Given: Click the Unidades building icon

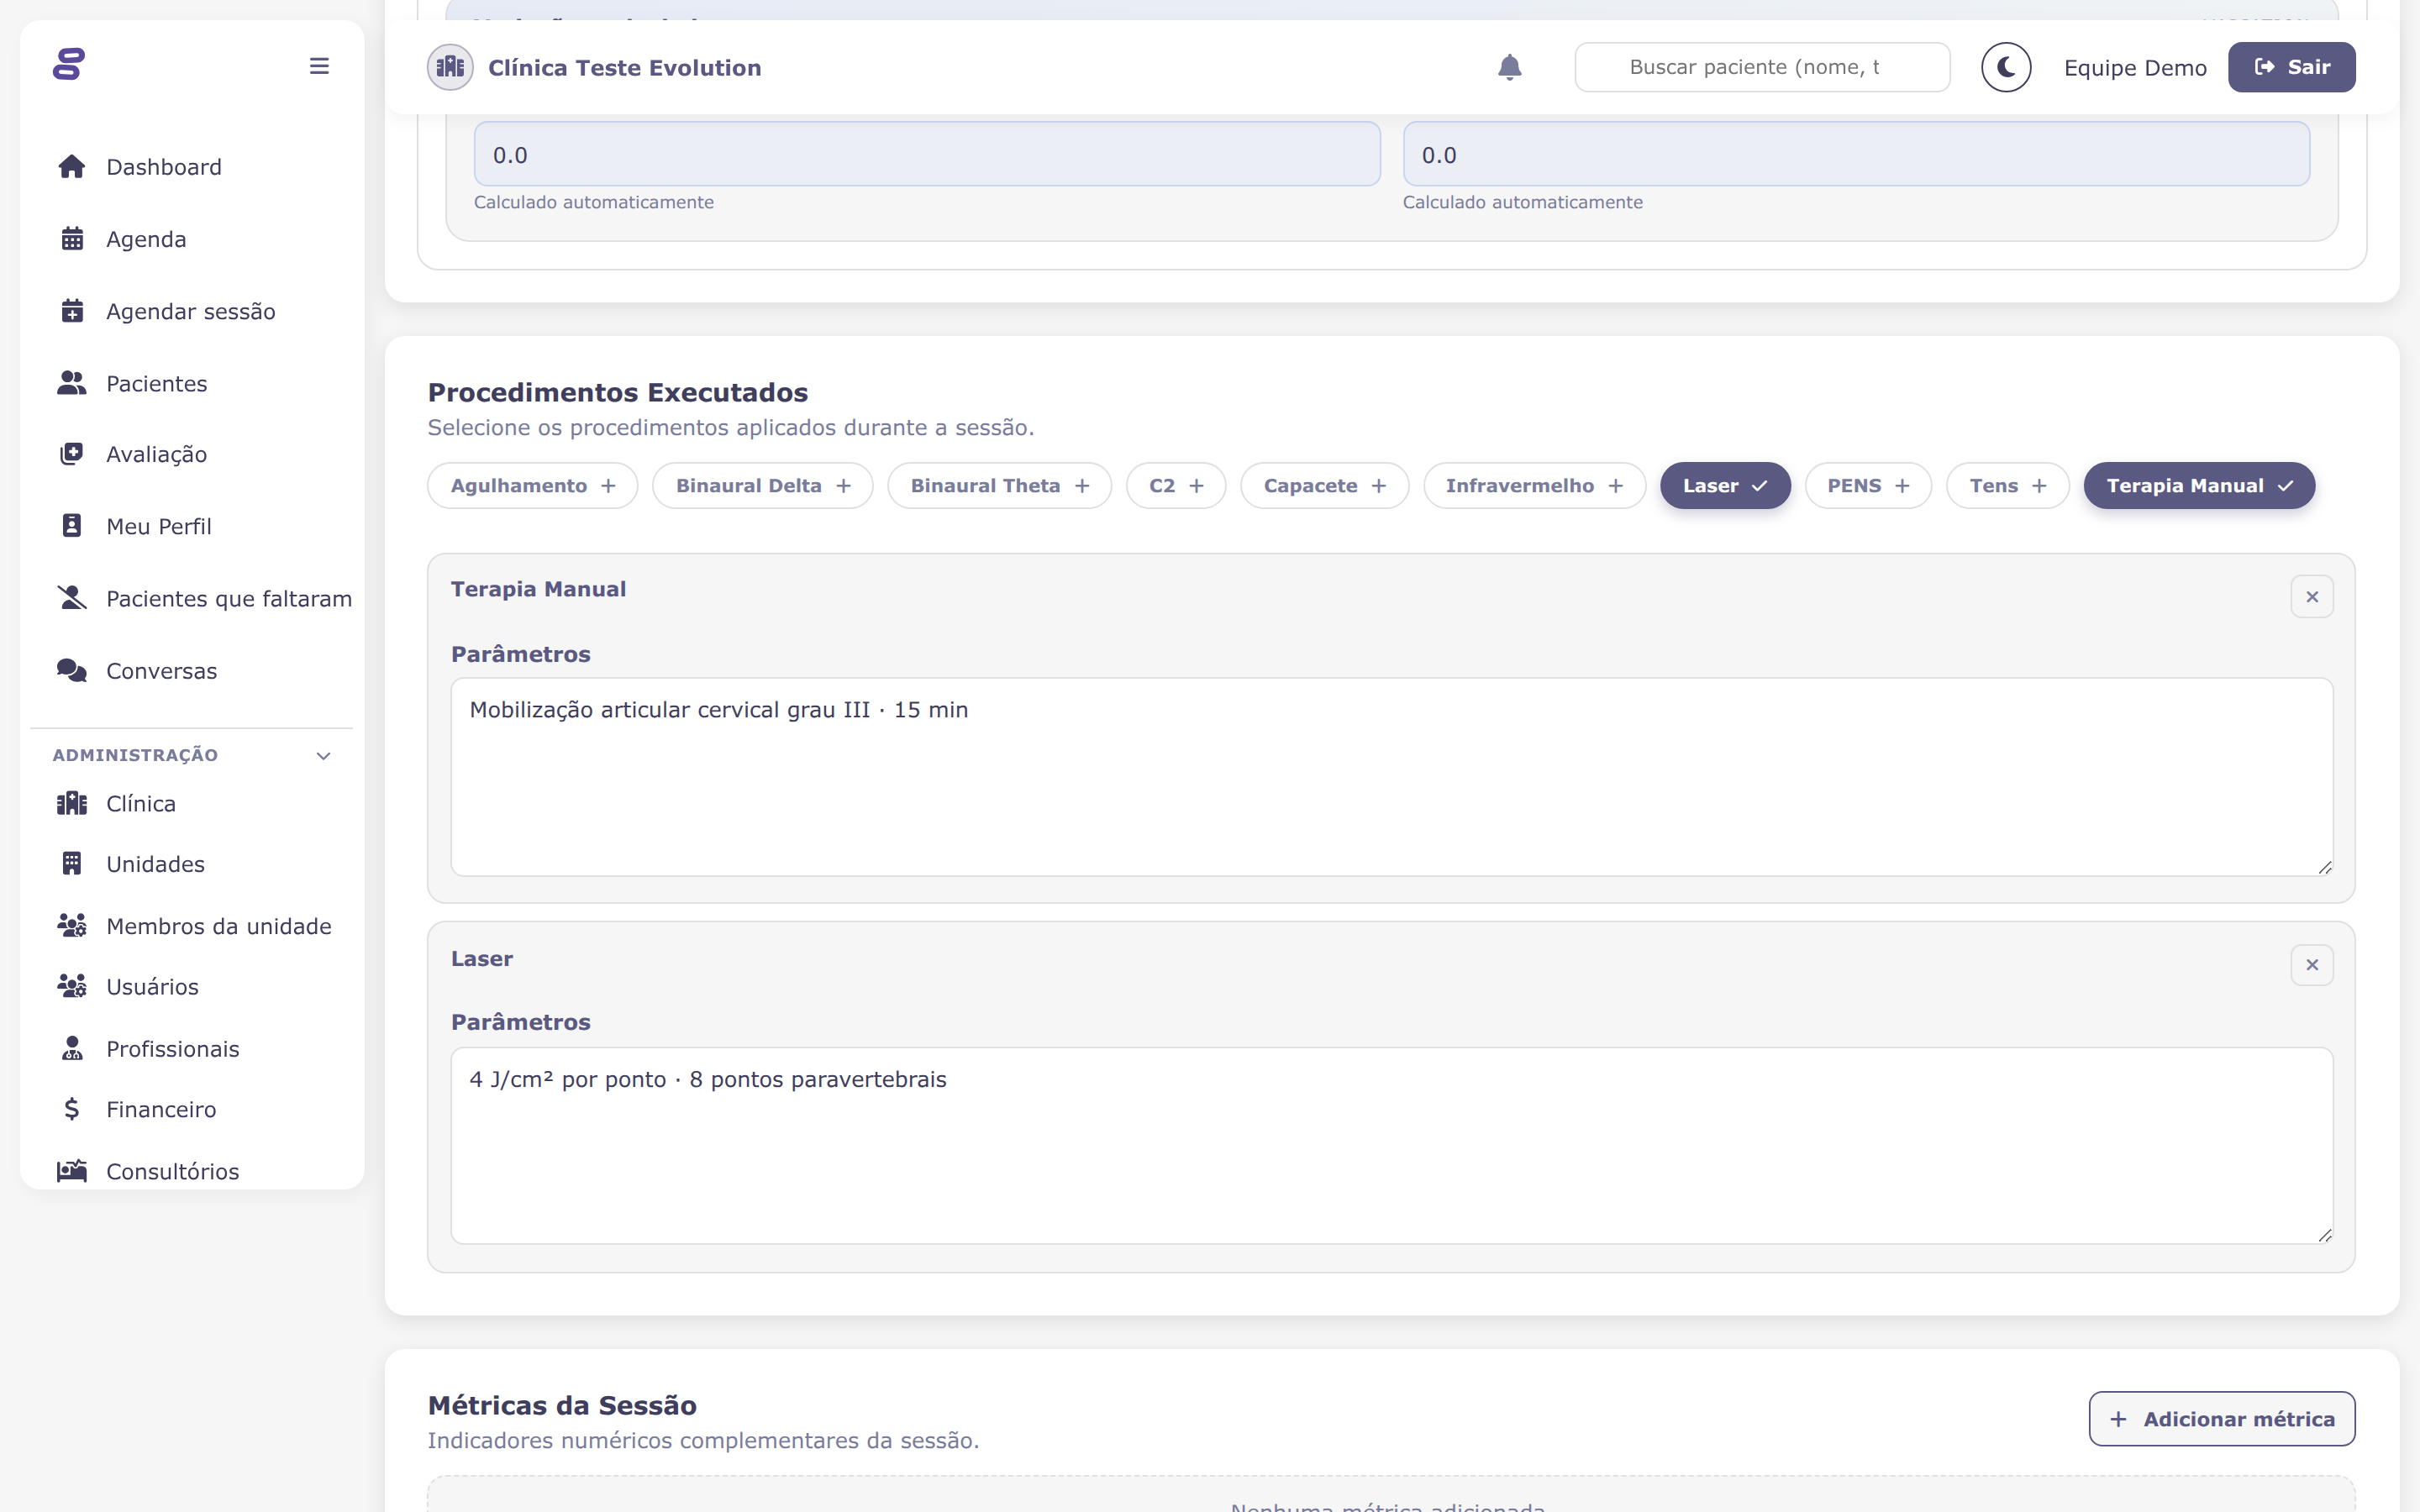Looking at the screenshot, I should tap(72, 864).
